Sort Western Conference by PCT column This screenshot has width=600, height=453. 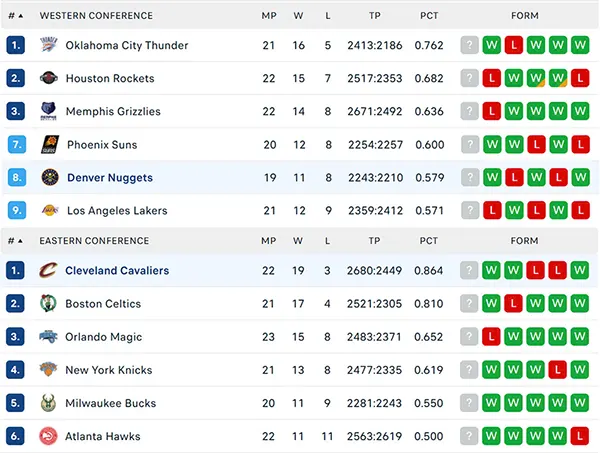(x=429, y=16)
